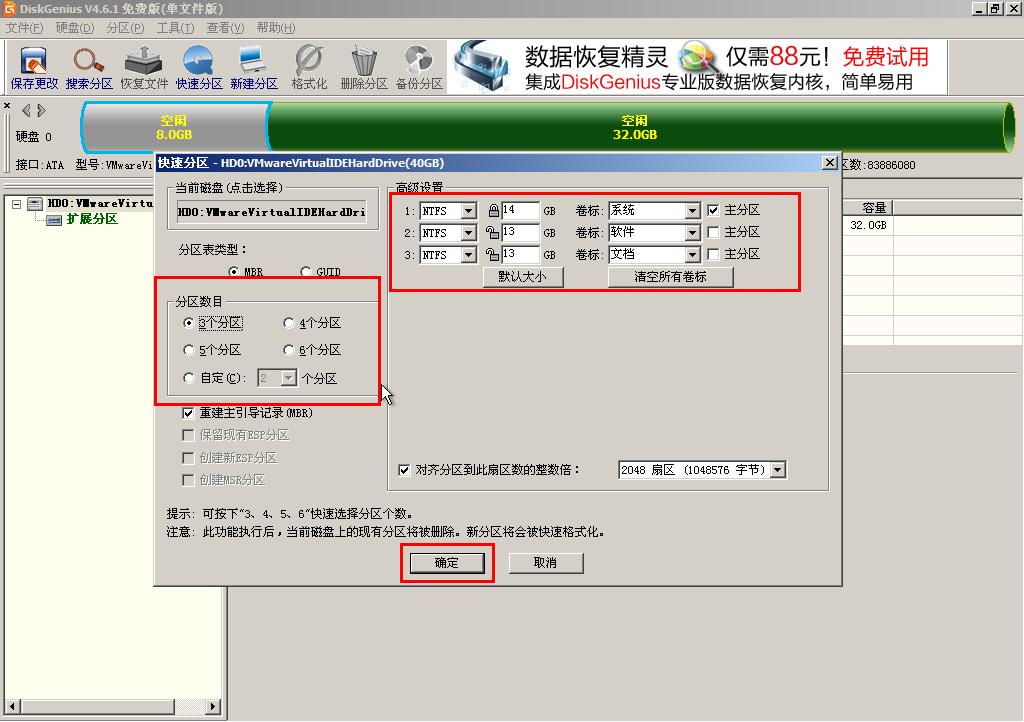Open the 卷标 dropdown showing 文档
The image size is (1024, 722).
coord(693,255)
